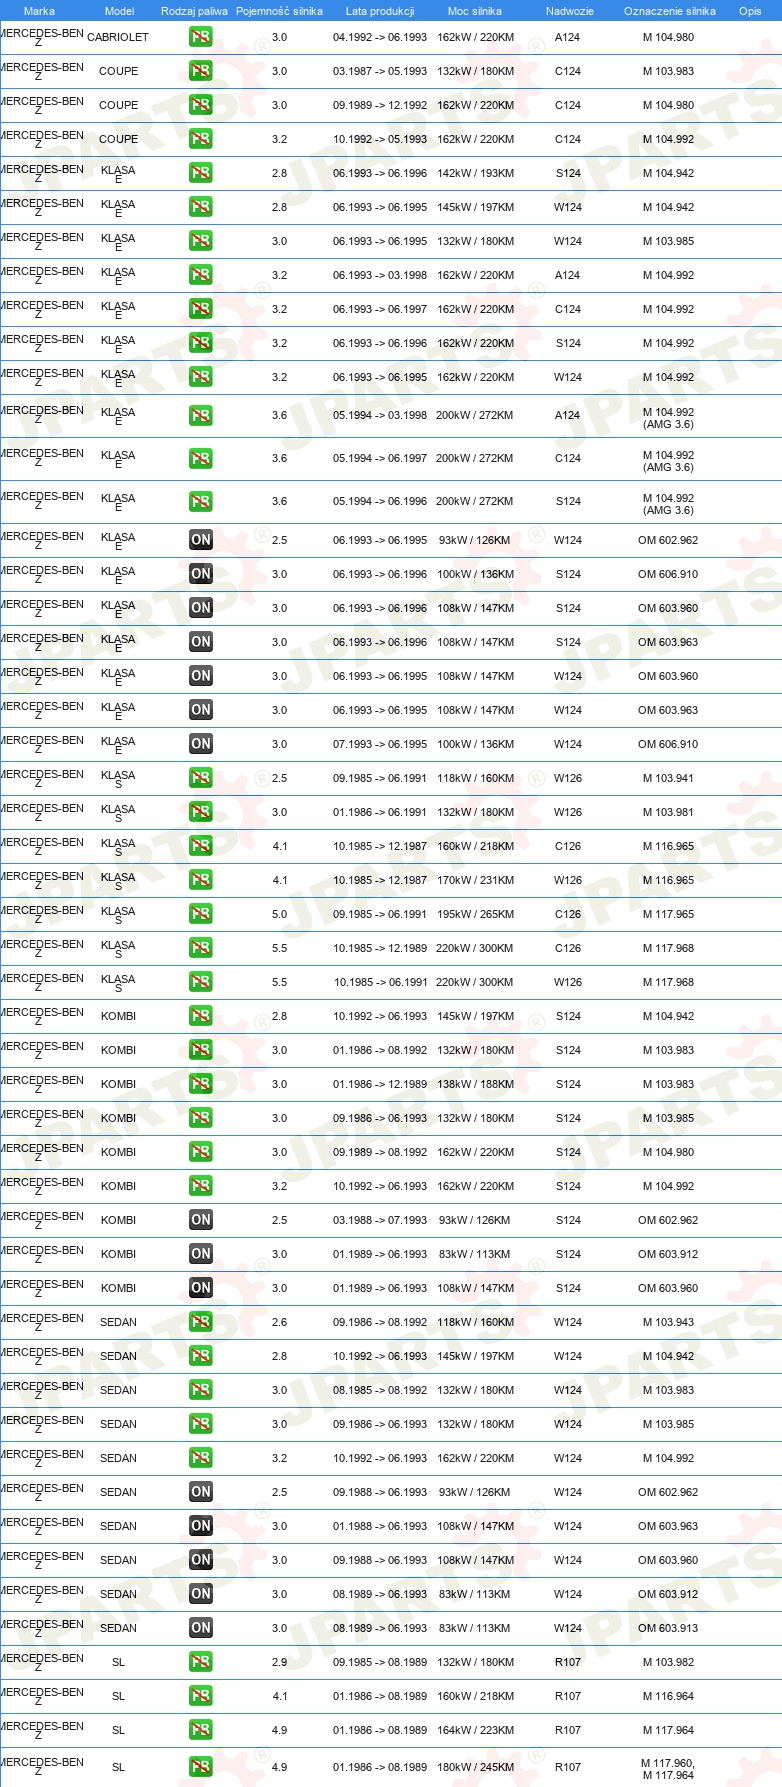
Task: Click the engine code M 103.941
Action: coord(668,778)
